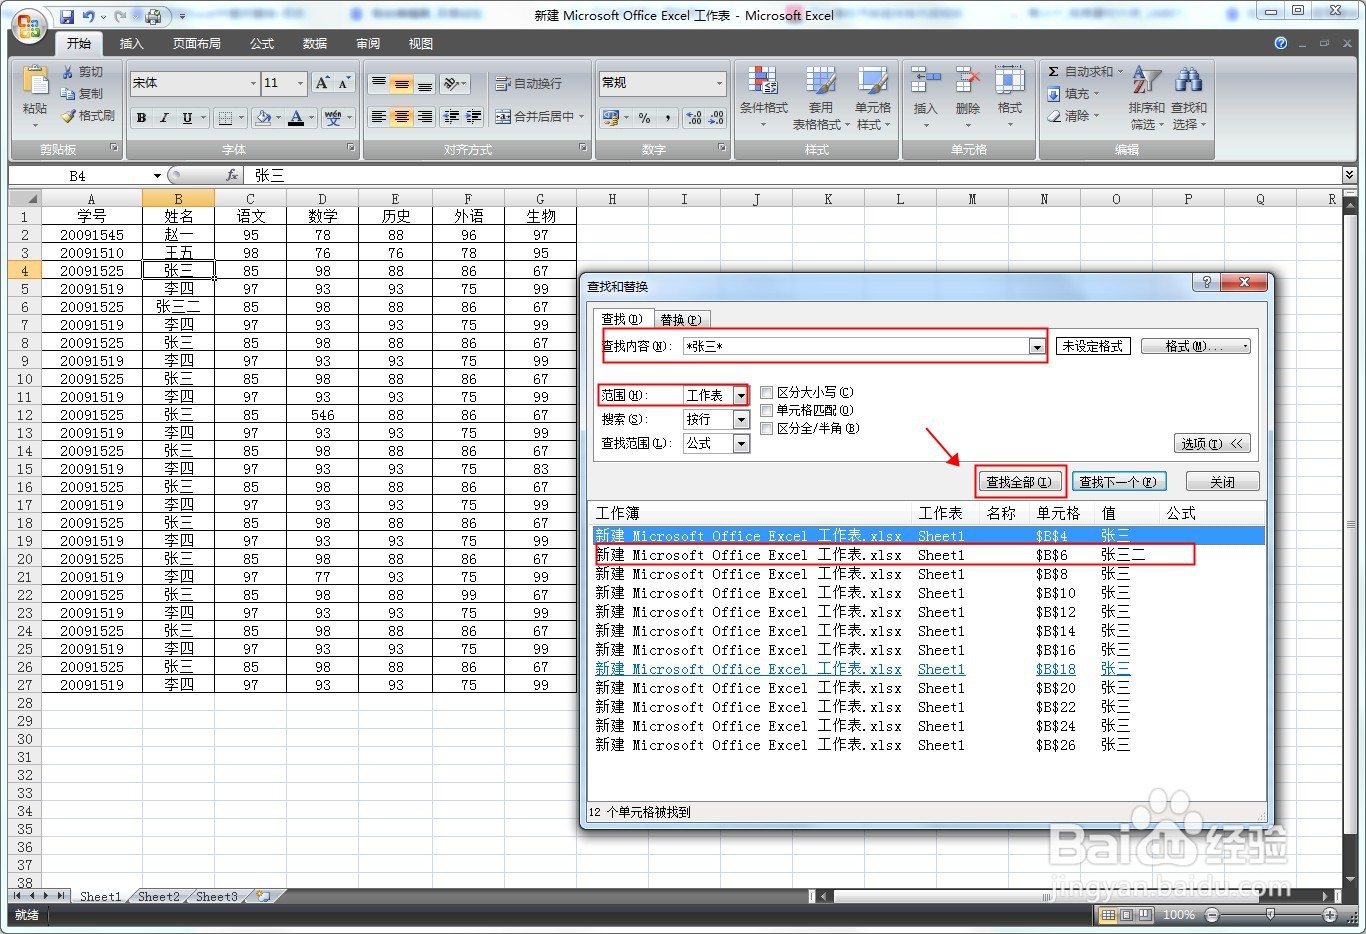The image size is (1366, 934).
Task: Open Find and Select (查找和选择) binoculars
Action: [x=1189, y=98]
